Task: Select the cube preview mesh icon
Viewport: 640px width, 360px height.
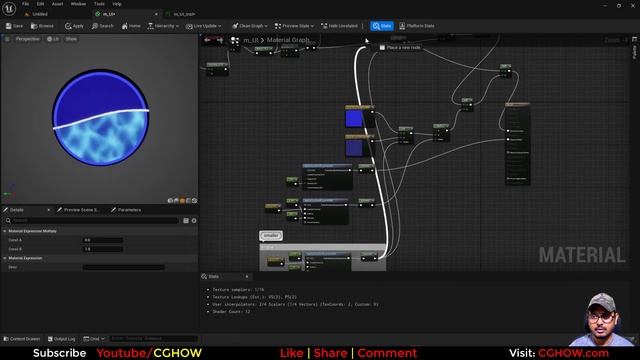Action: point(188,200)
